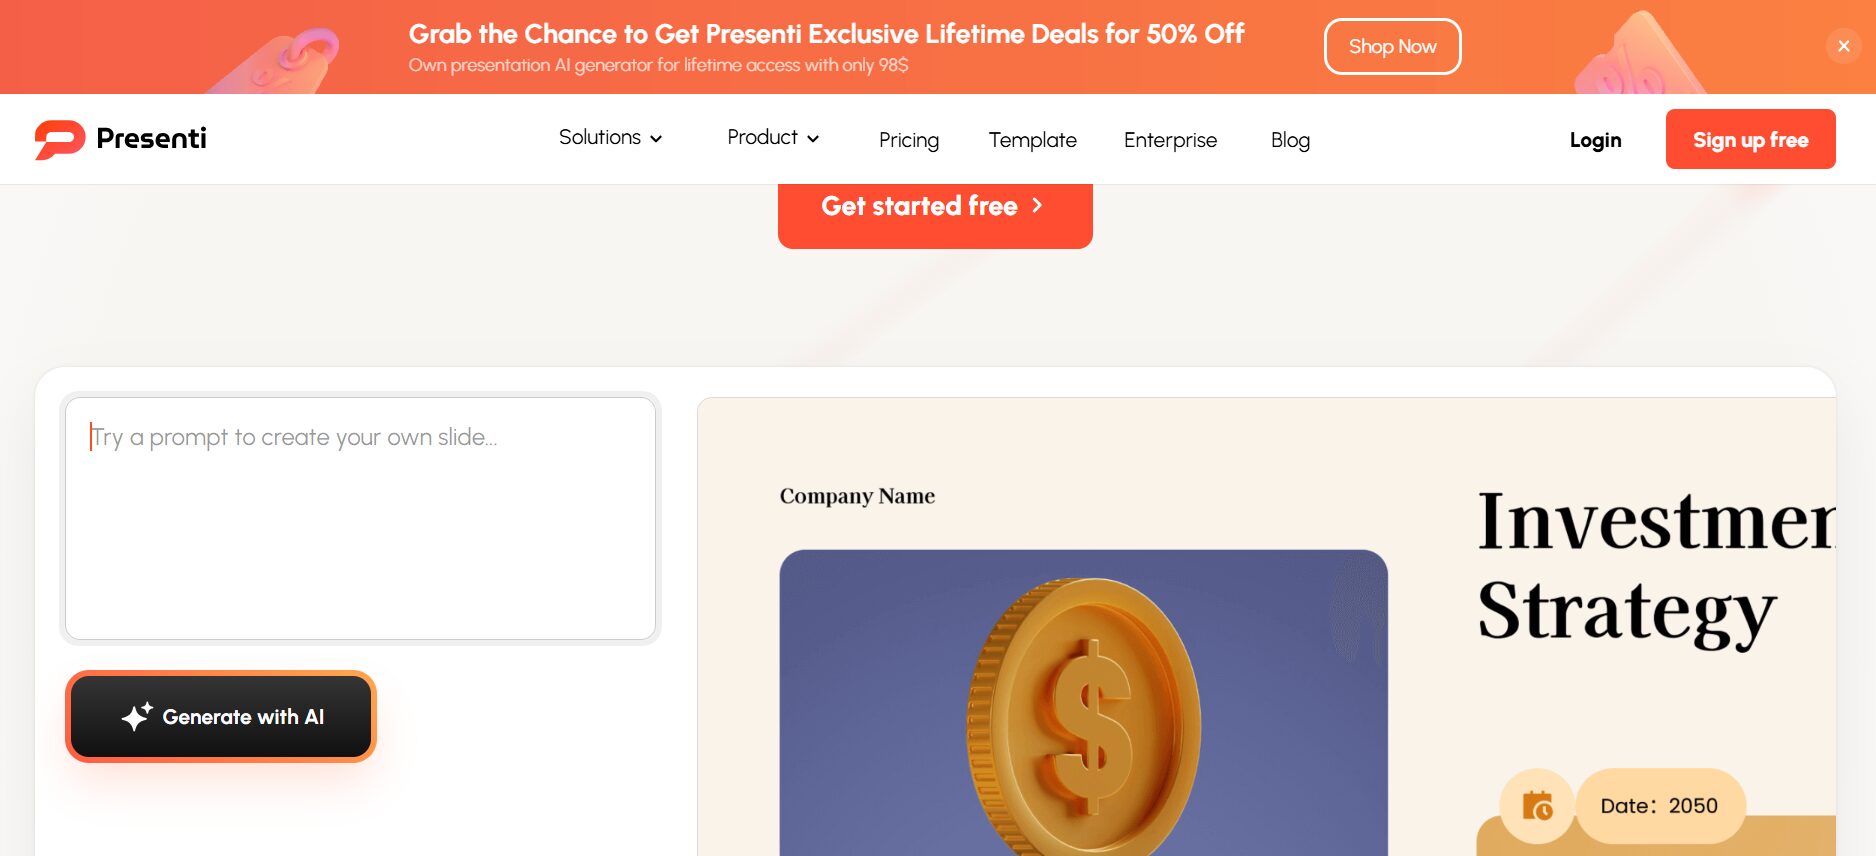
Task: Click the Date: 2050 pill
Action: (1660, 806)
